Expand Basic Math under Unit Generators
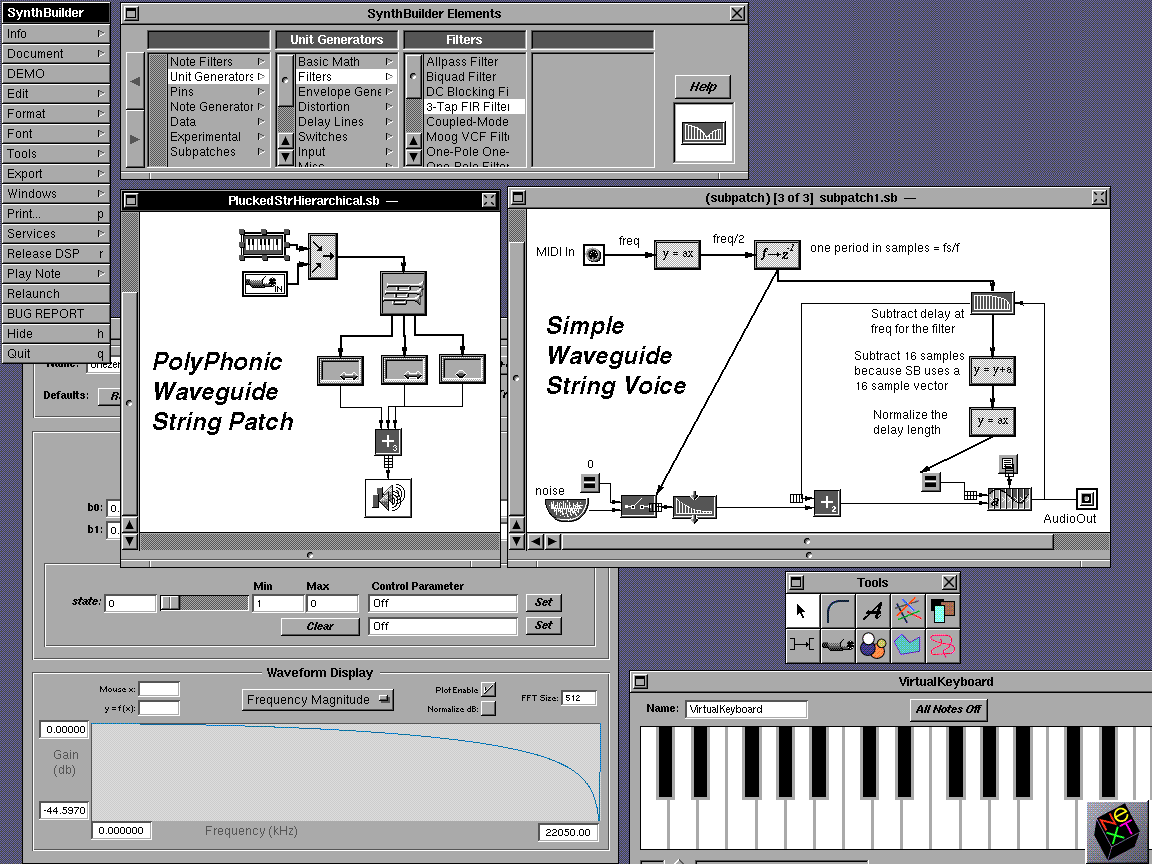The width and height of the screenshot is (1152, 864). click(x=346, y=62)
